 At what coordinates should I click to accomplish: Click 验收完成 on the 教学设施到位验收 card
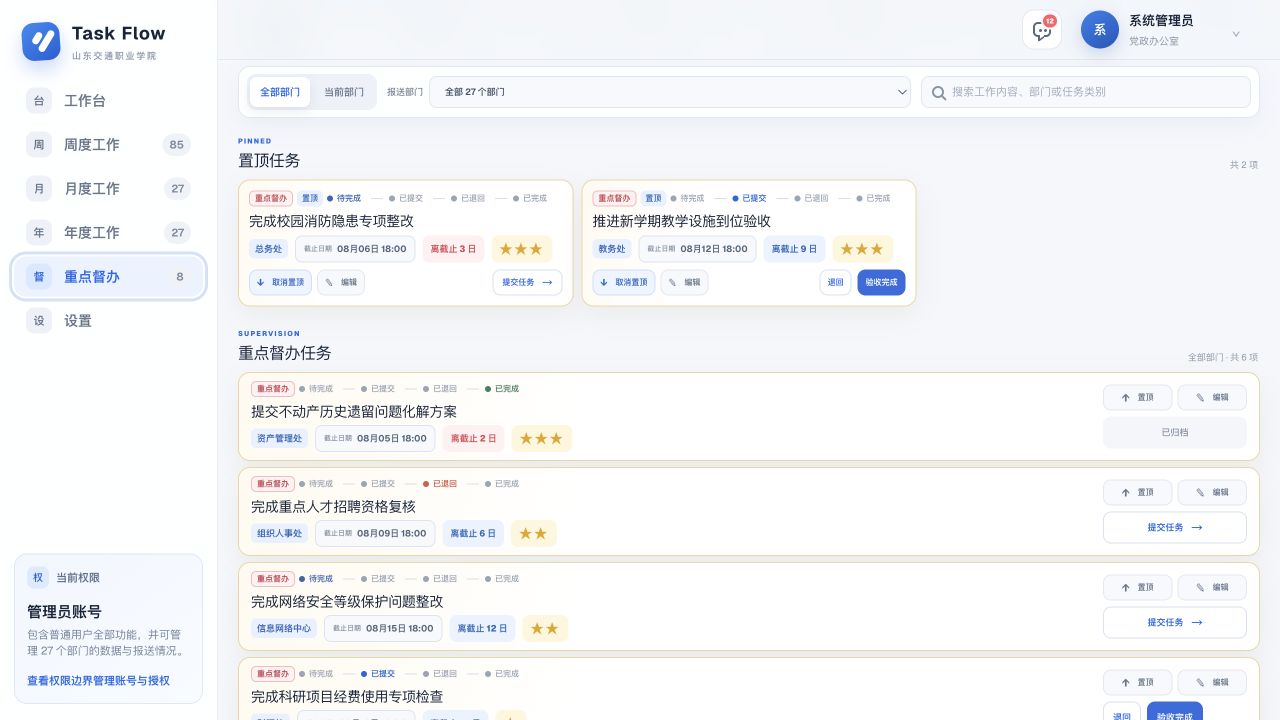[x=881, y=283]
